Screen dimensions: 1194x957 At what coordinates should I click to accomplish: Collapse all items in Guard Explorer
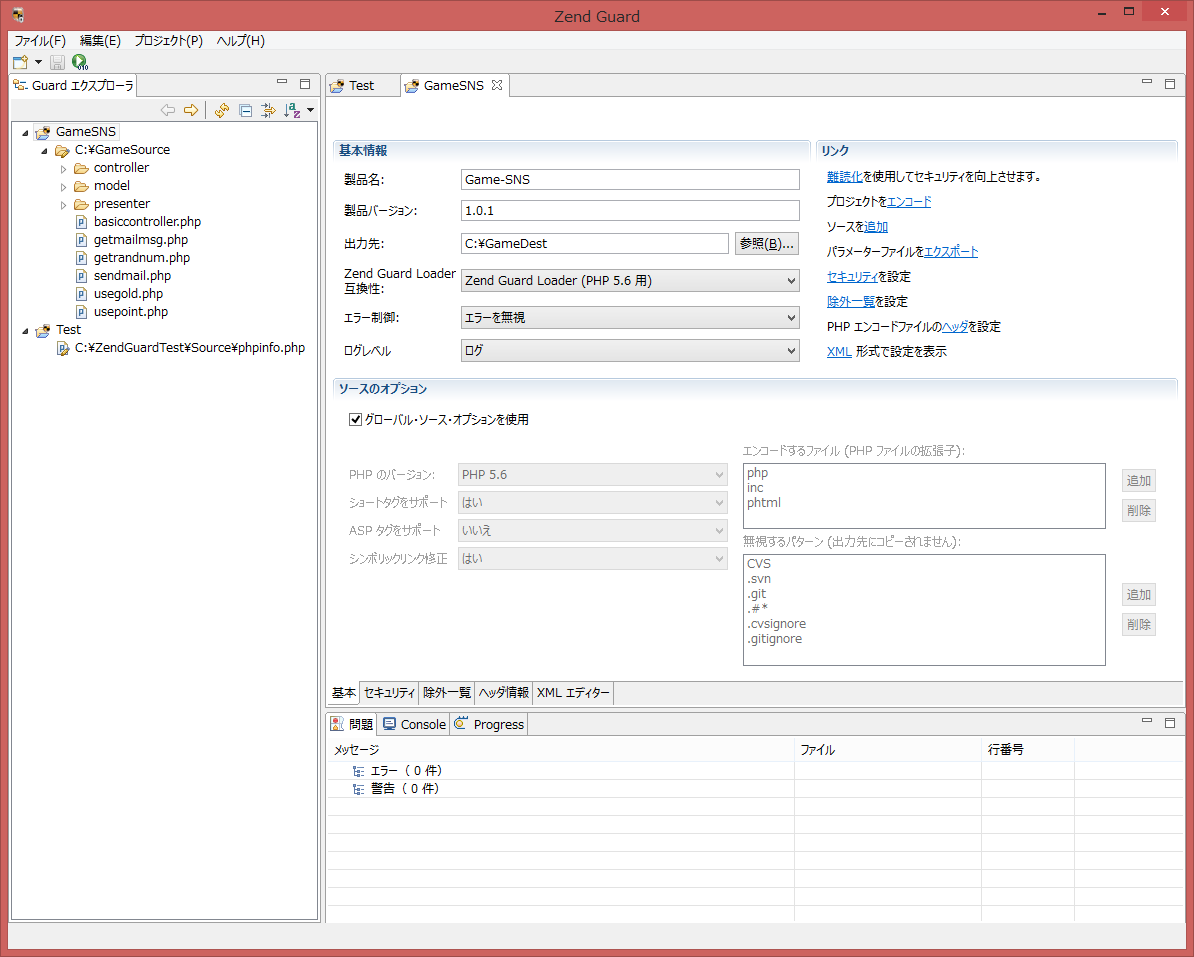click(x=245, y=110)
